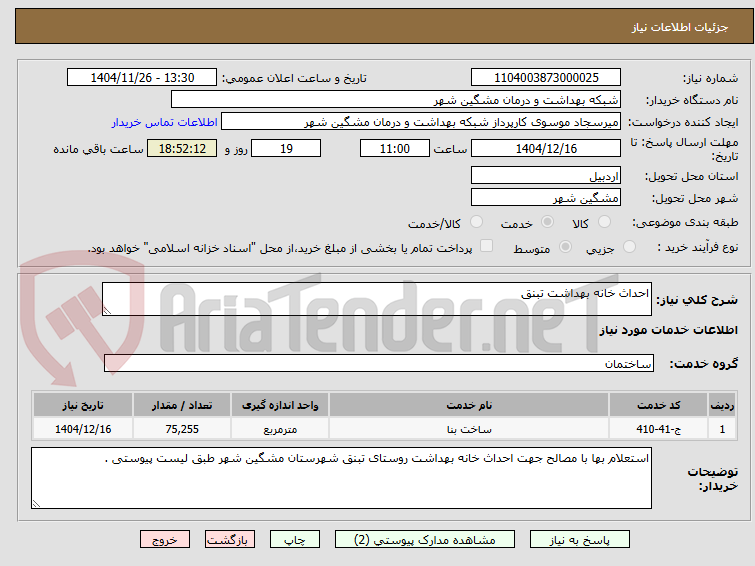Click service name cell ساخت بنا
Image resolution: width=755 pixels, height=566 pixels.
pyautogui.click(x=469, y=429)
